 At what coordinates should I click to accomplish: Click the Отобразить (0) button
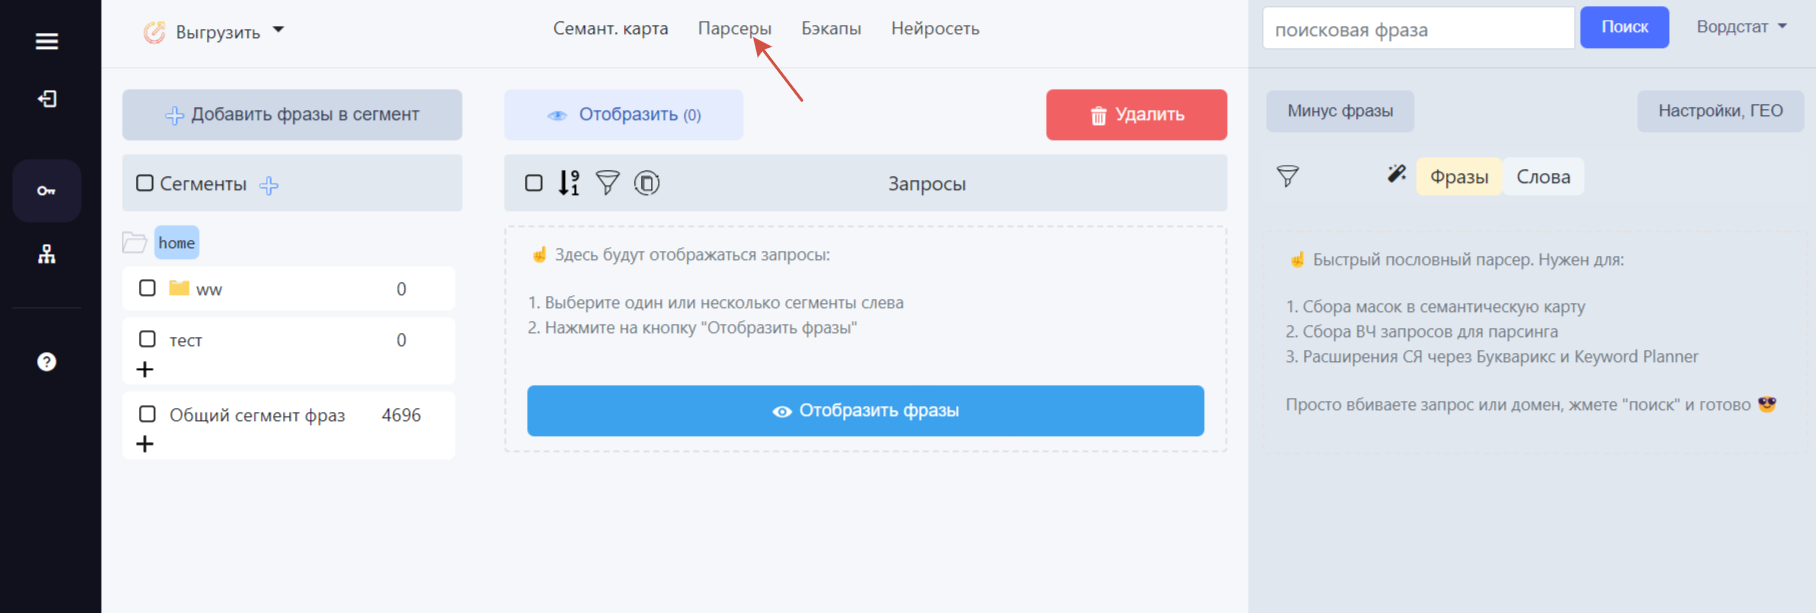(624, 114)
